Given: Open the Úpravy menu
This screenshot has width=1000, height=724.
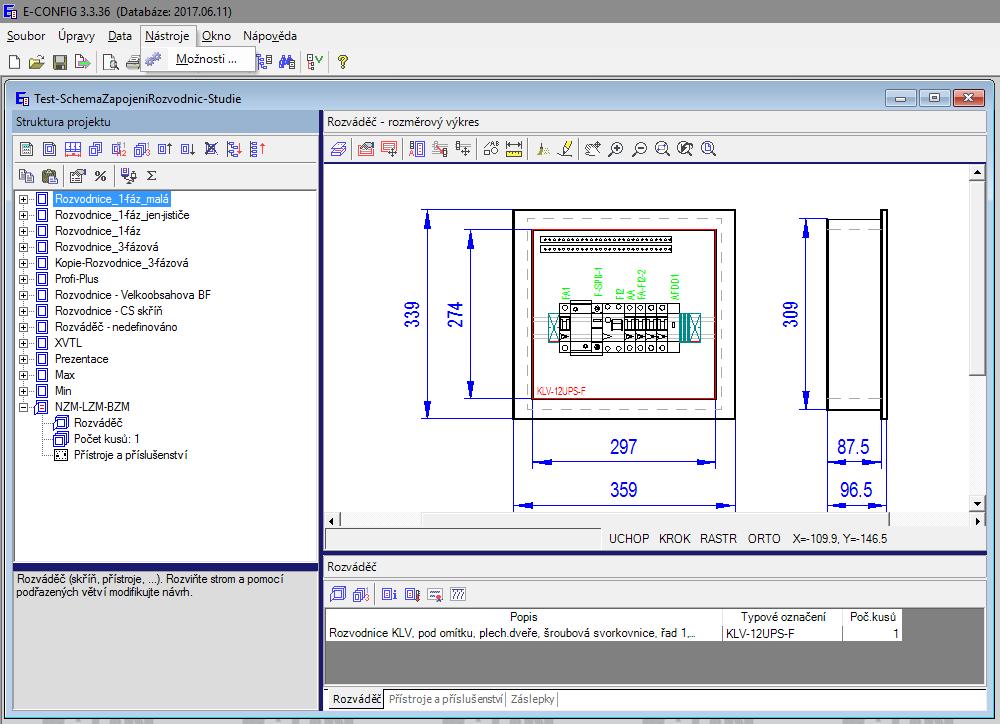Looking at the screenshot, I should tap(77, 36).
